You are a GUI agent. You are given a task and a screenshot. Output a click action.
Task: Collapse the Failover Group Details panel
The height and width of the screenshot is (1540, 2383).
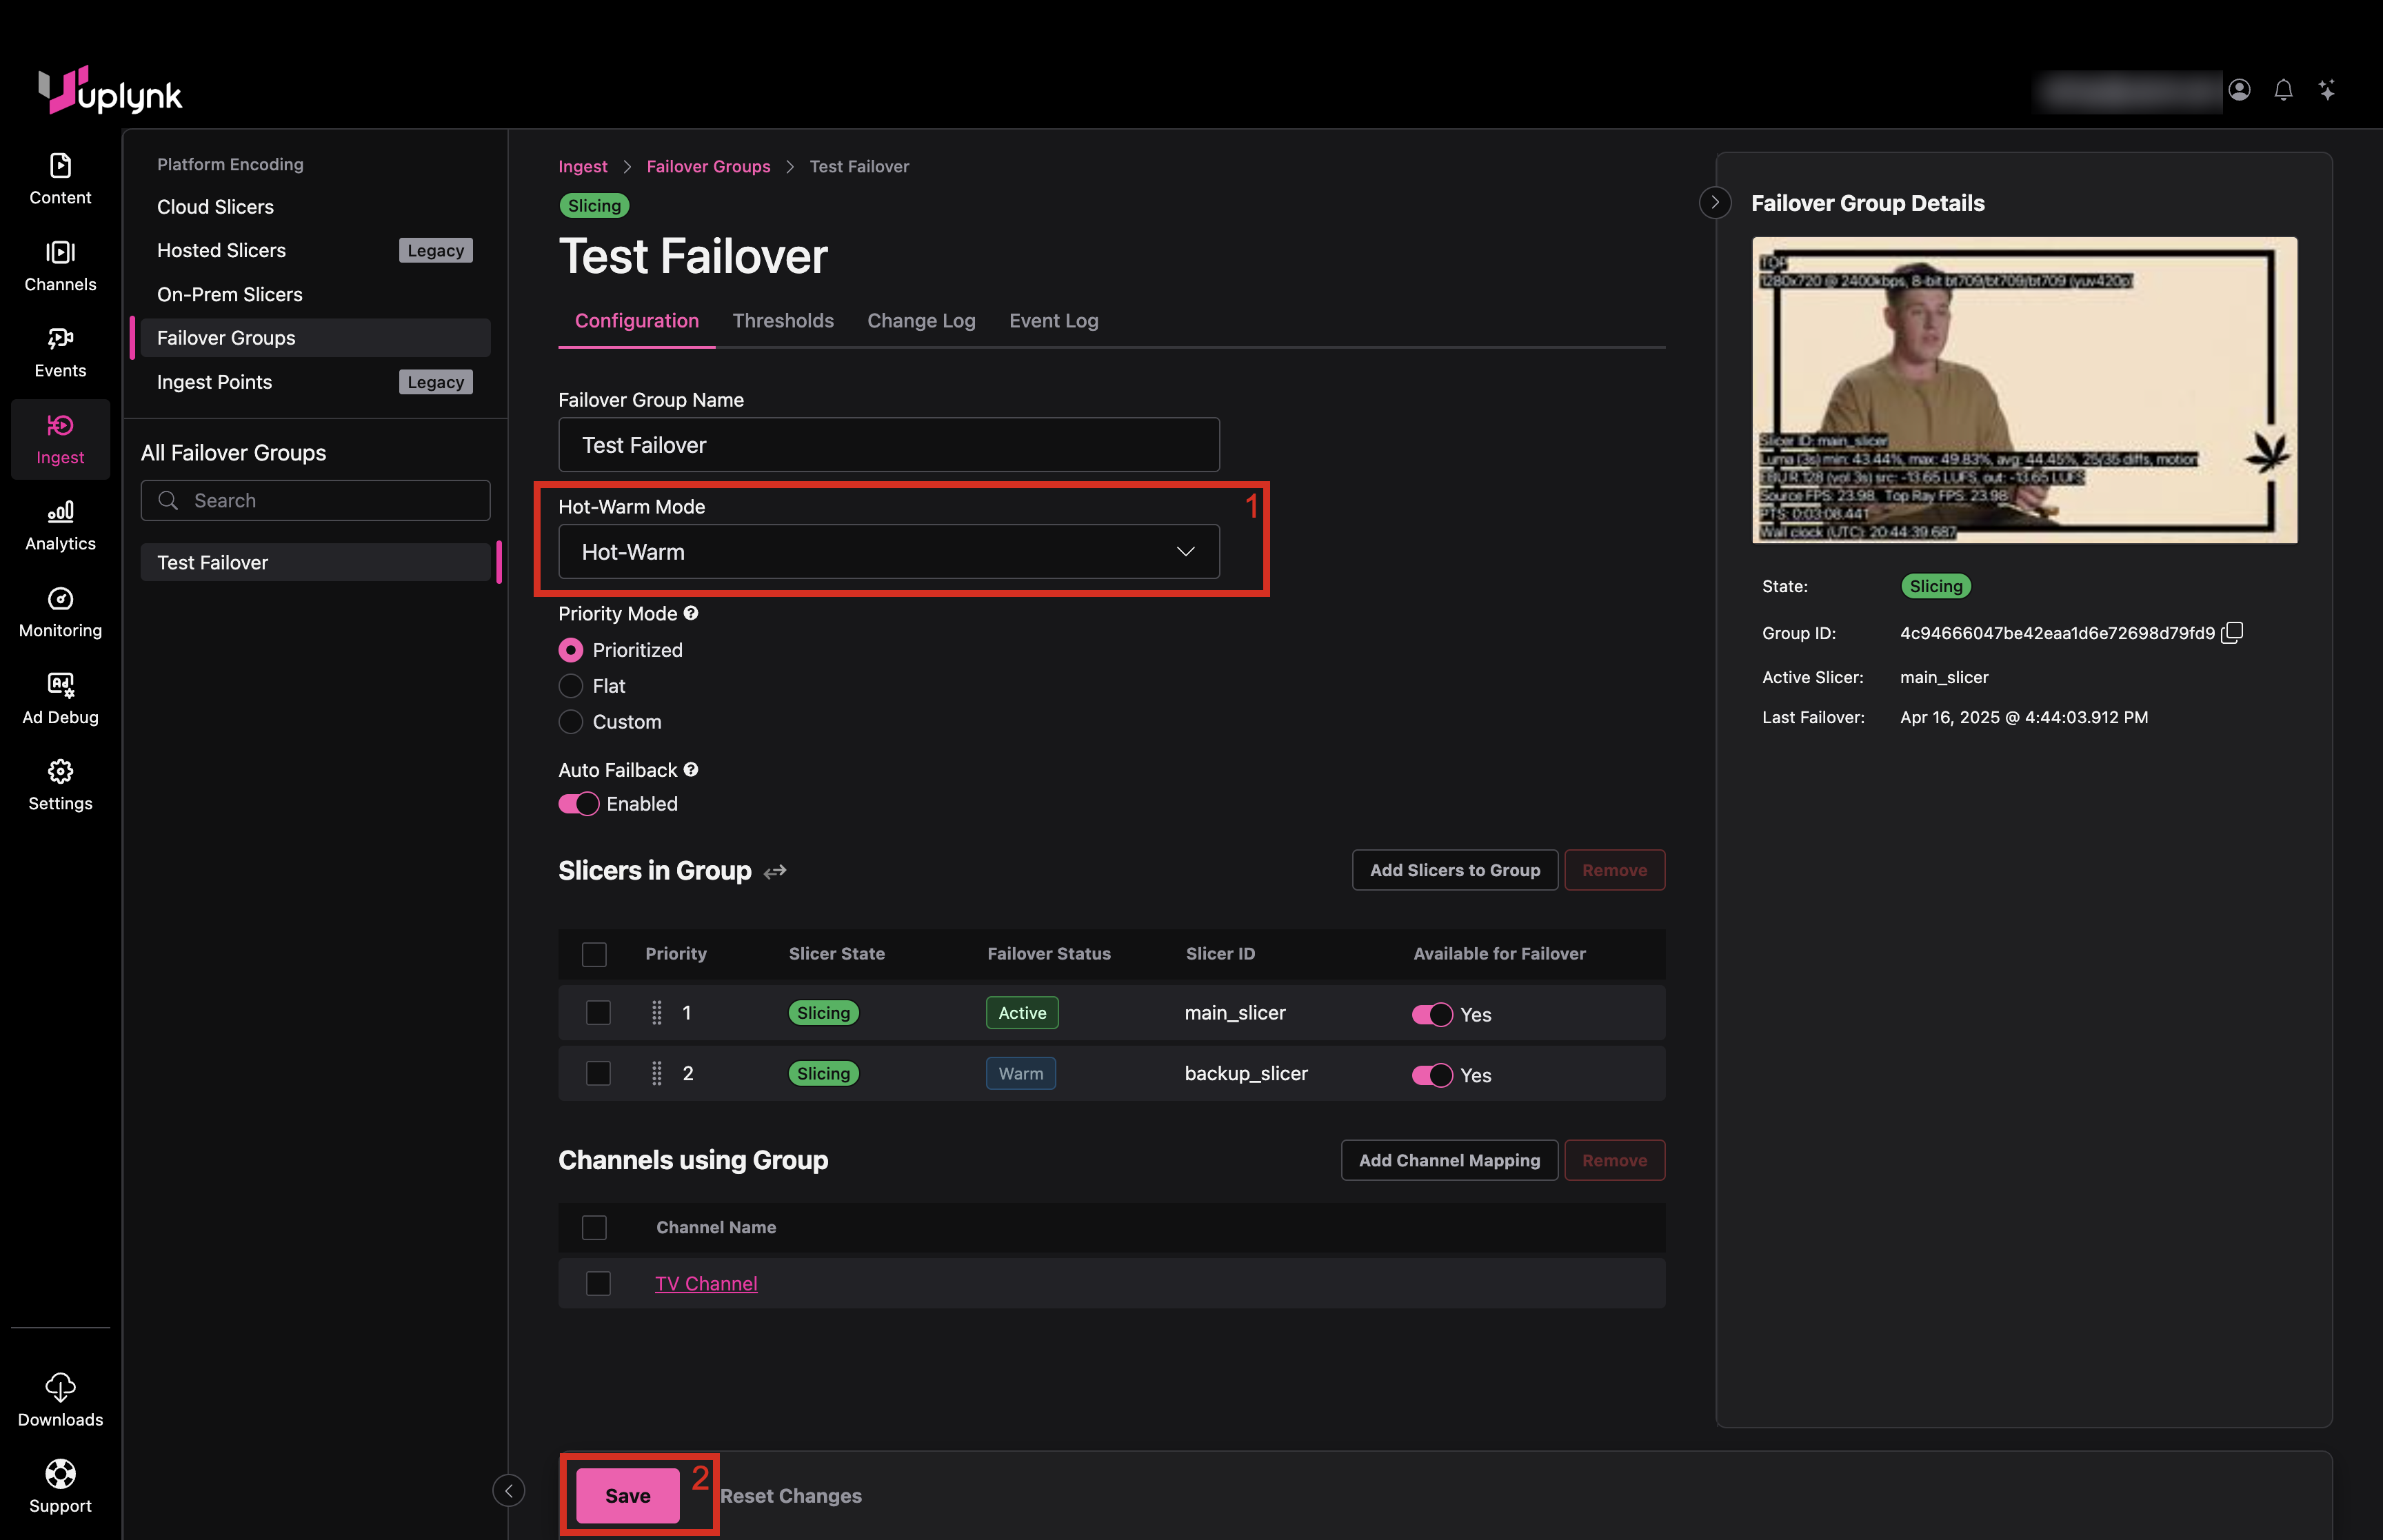coord(1715,202)
